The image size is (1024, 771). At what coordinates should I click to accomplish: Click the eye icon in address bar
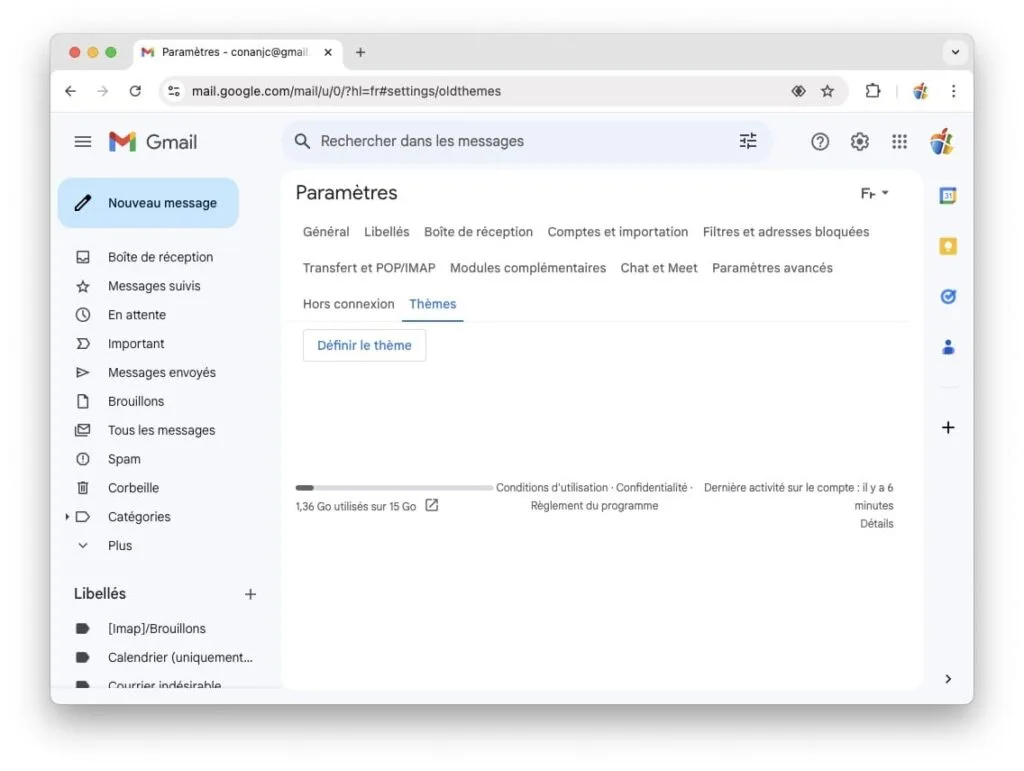click(x=798, y=91)
